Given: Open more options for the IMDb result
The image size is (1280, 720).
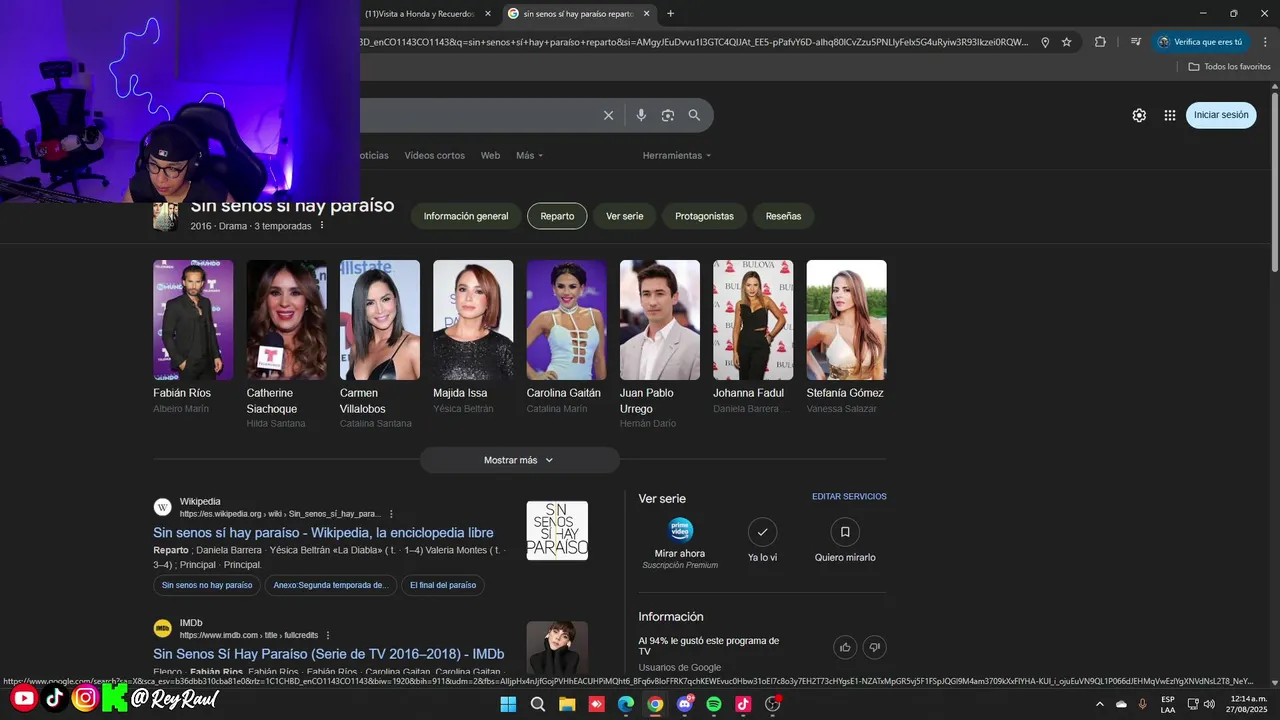Looking at the screenshot, I should (327, 635).
